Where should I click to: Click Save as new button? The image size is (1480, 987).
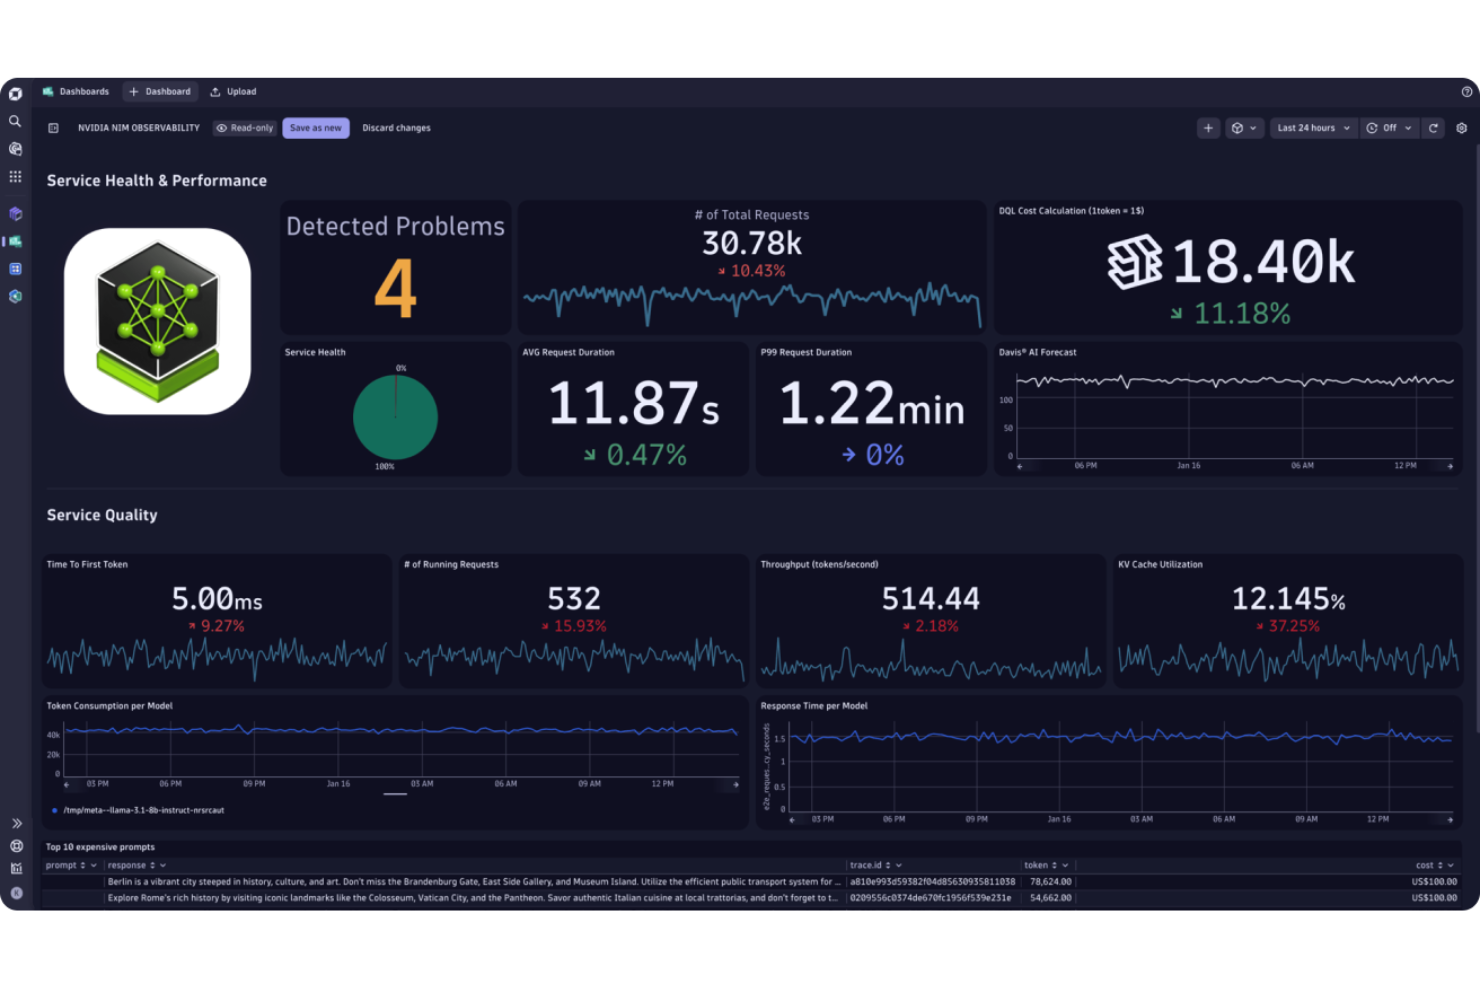point(316,128)
